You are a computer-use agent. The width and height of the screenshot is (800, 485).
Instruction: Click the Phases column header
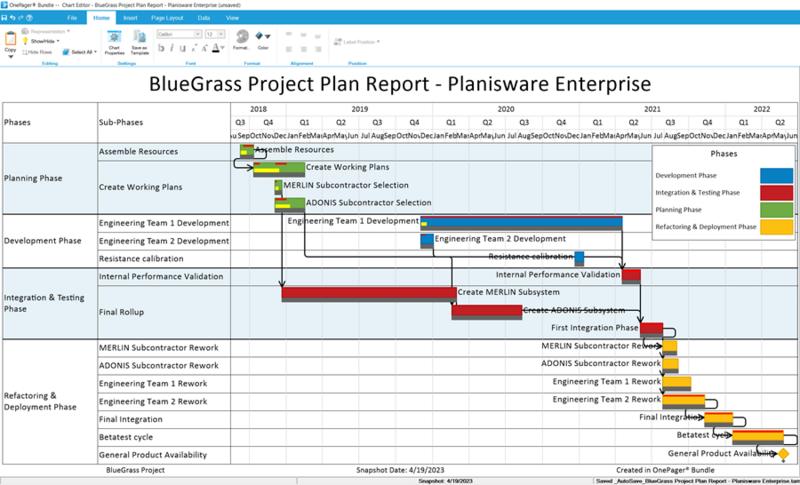[17, 122]
